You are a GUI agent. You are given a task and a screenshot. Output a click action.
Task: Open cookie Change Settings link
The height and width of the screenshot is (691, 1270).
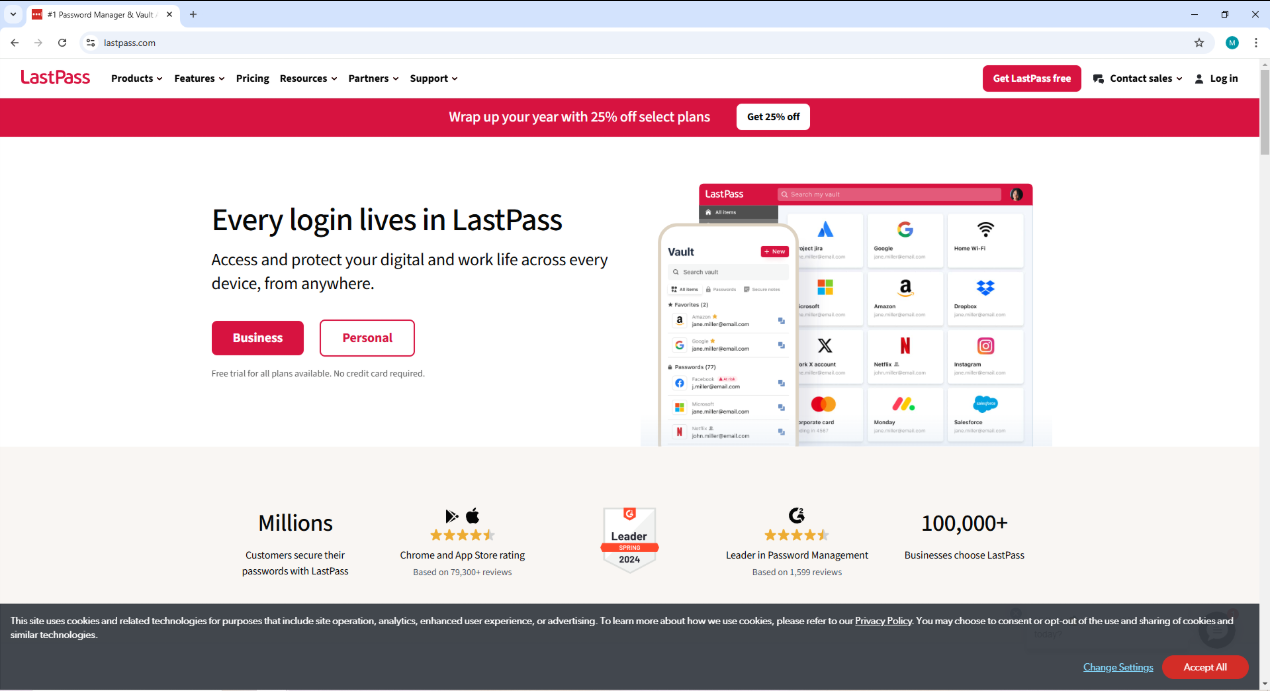(1118, 667)
